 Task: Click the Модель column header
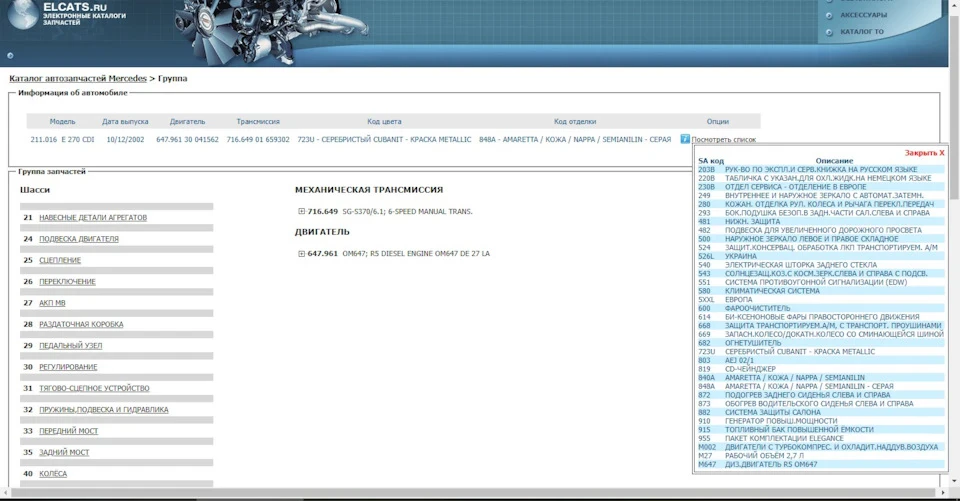[x=62, y=122]
